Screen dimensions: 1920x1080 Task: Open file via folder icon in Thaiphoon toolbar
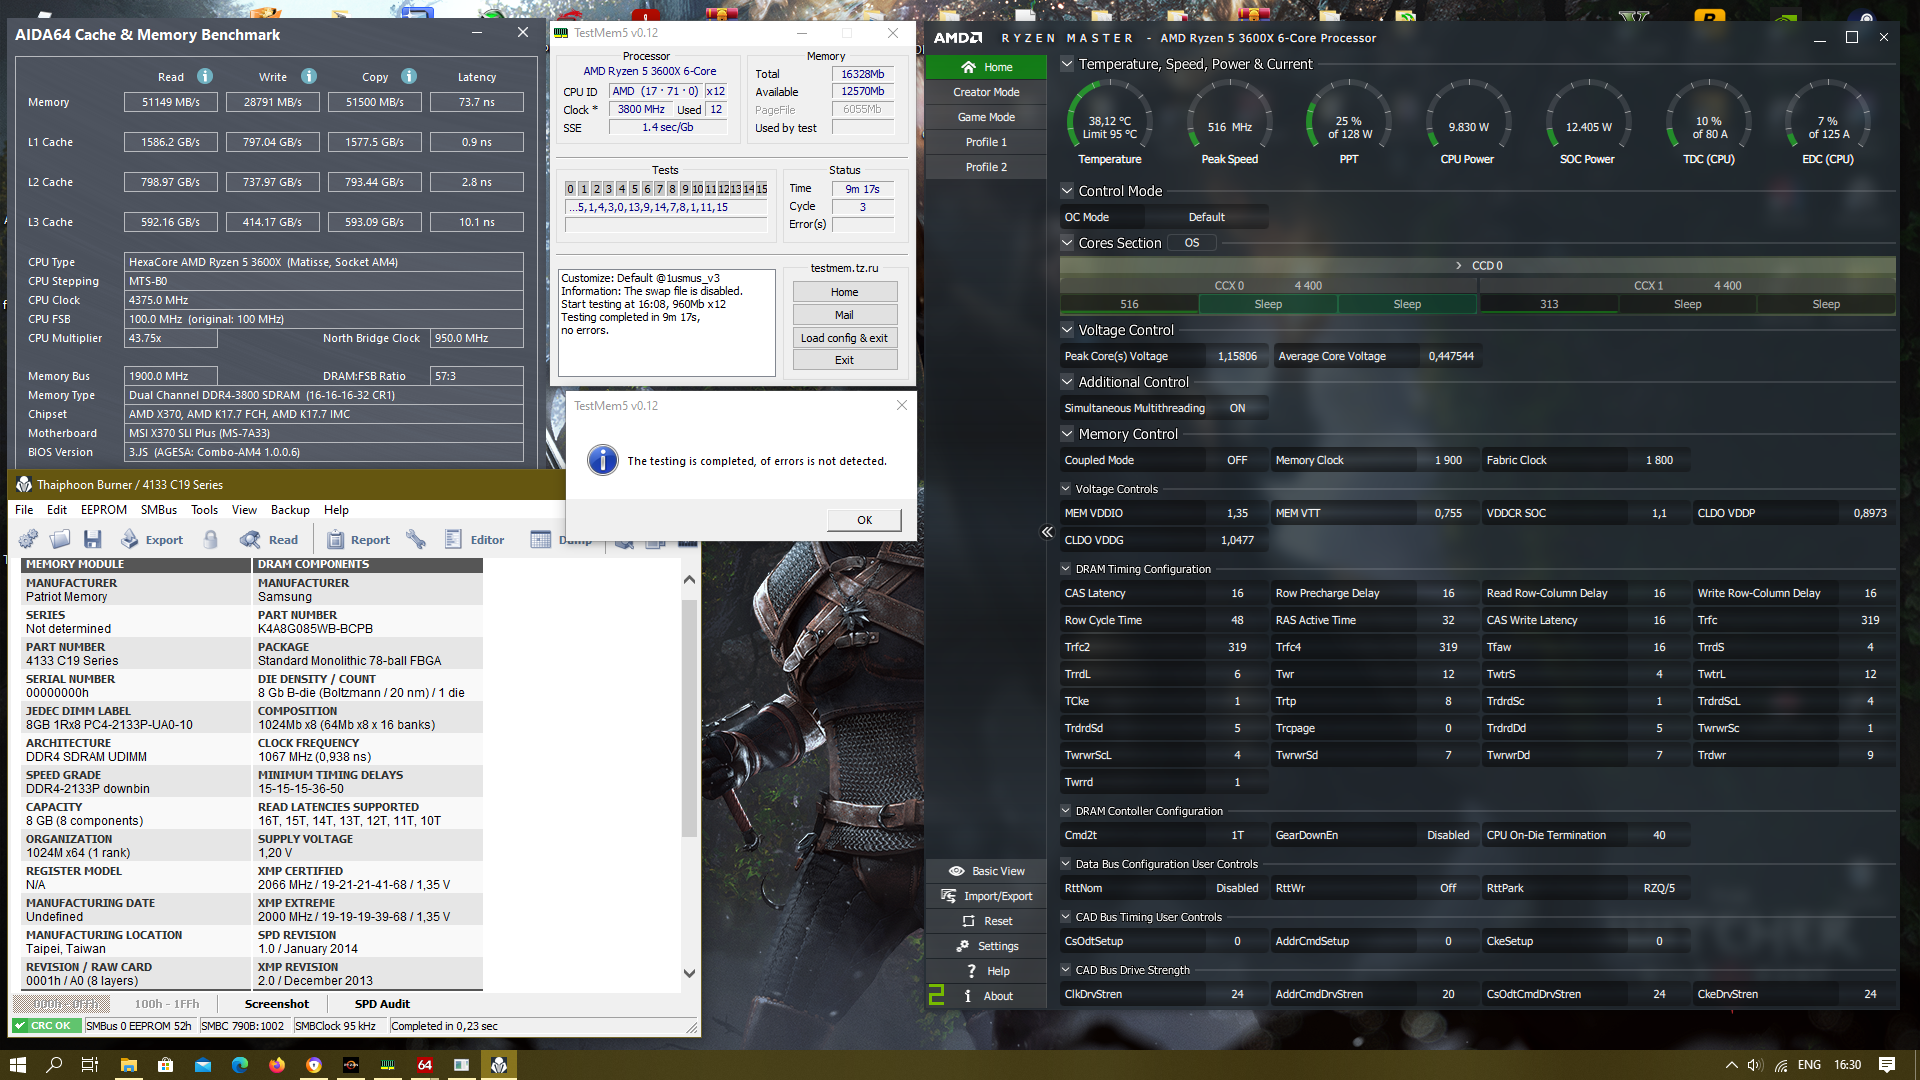coord(60,540)
